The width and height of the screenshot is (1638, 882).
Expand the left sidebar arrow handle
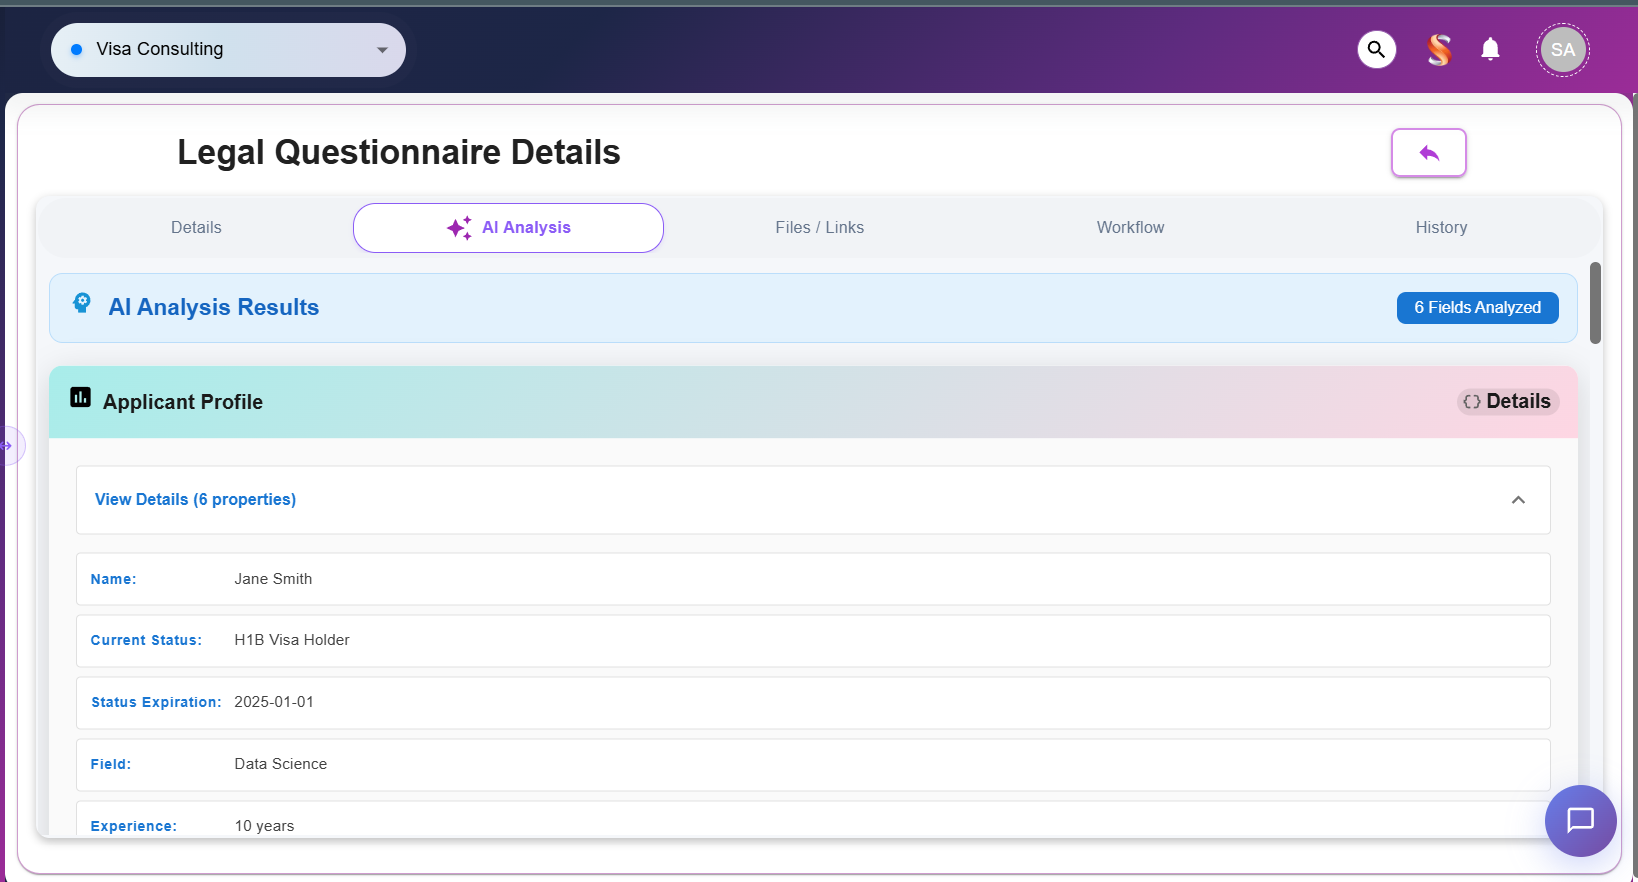tap(8, 446)
